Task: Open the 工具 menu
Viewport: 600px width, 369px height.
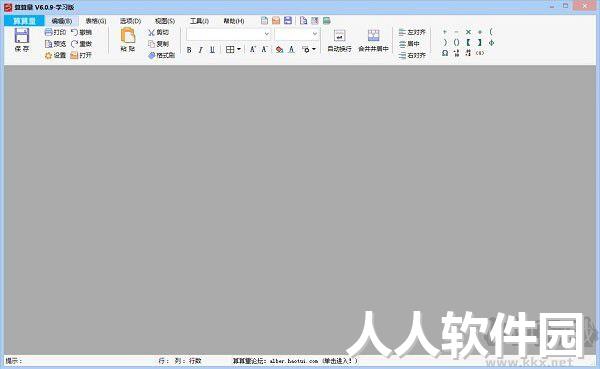Action: (x=199, y=21)
